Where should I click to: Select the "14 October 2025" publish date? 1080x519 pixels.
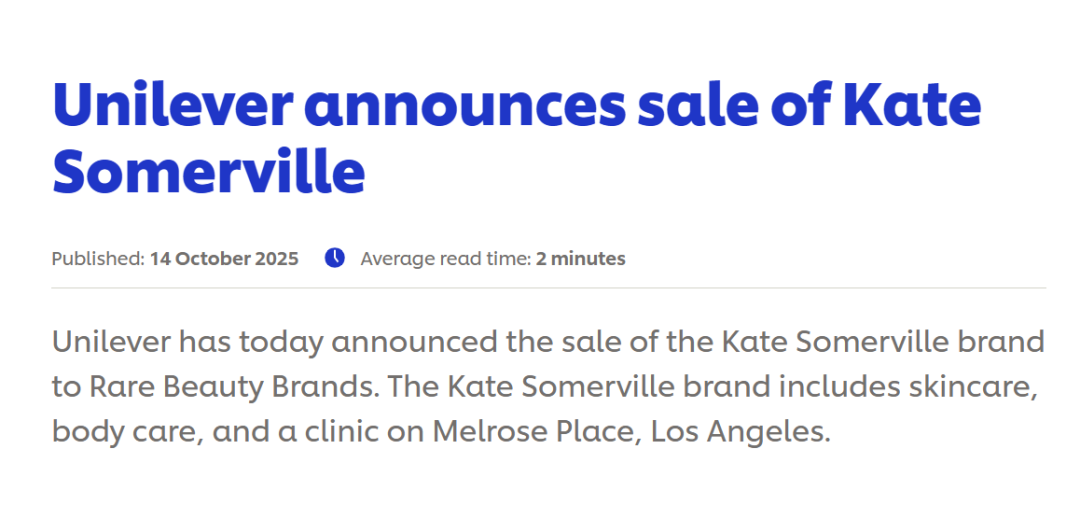pyautogui.click(x=224, y=259)
